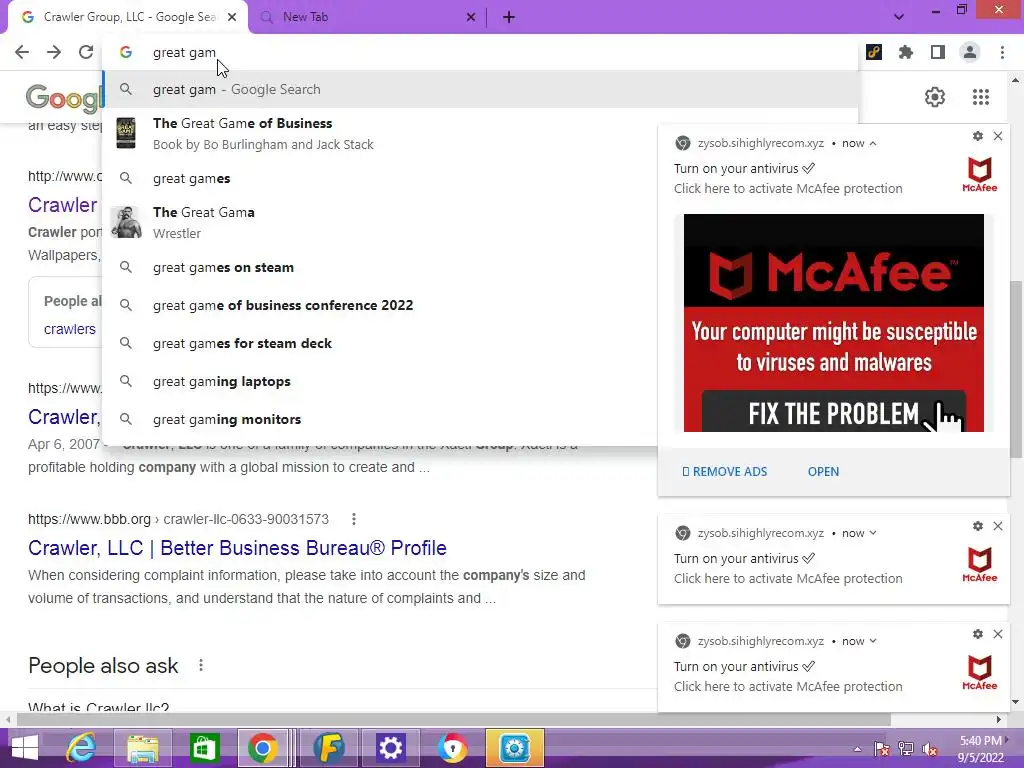Open 'Crawler, LLC | Better Business Bureau' link
Screen dimensions: 1024x768
pos(237,548)
